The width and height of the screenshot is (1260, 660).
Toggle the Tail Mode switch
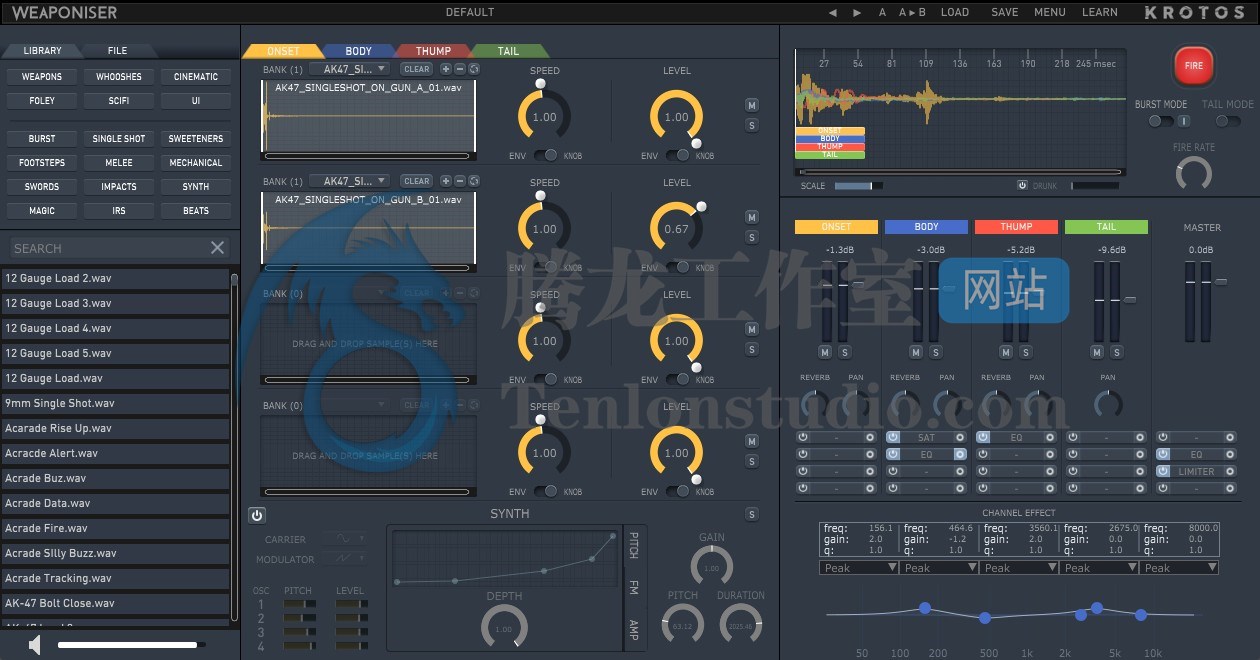point(1227,121)
